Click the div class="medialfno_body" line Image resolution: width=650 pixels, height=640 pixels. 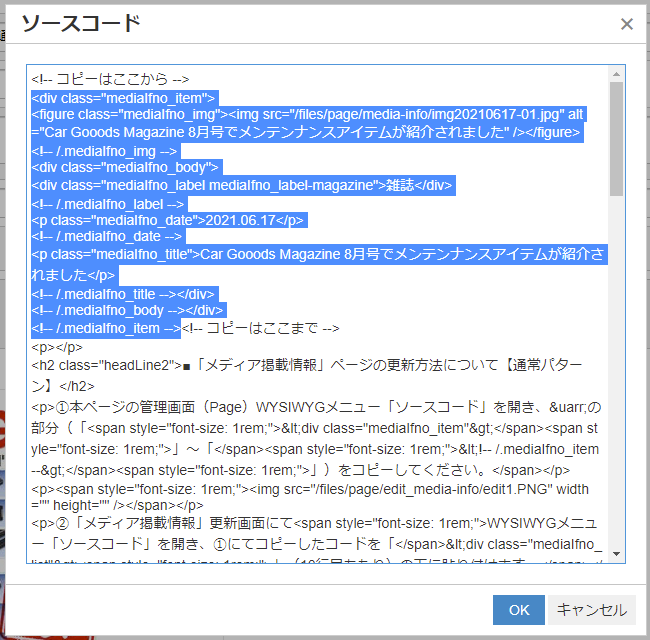126,168
